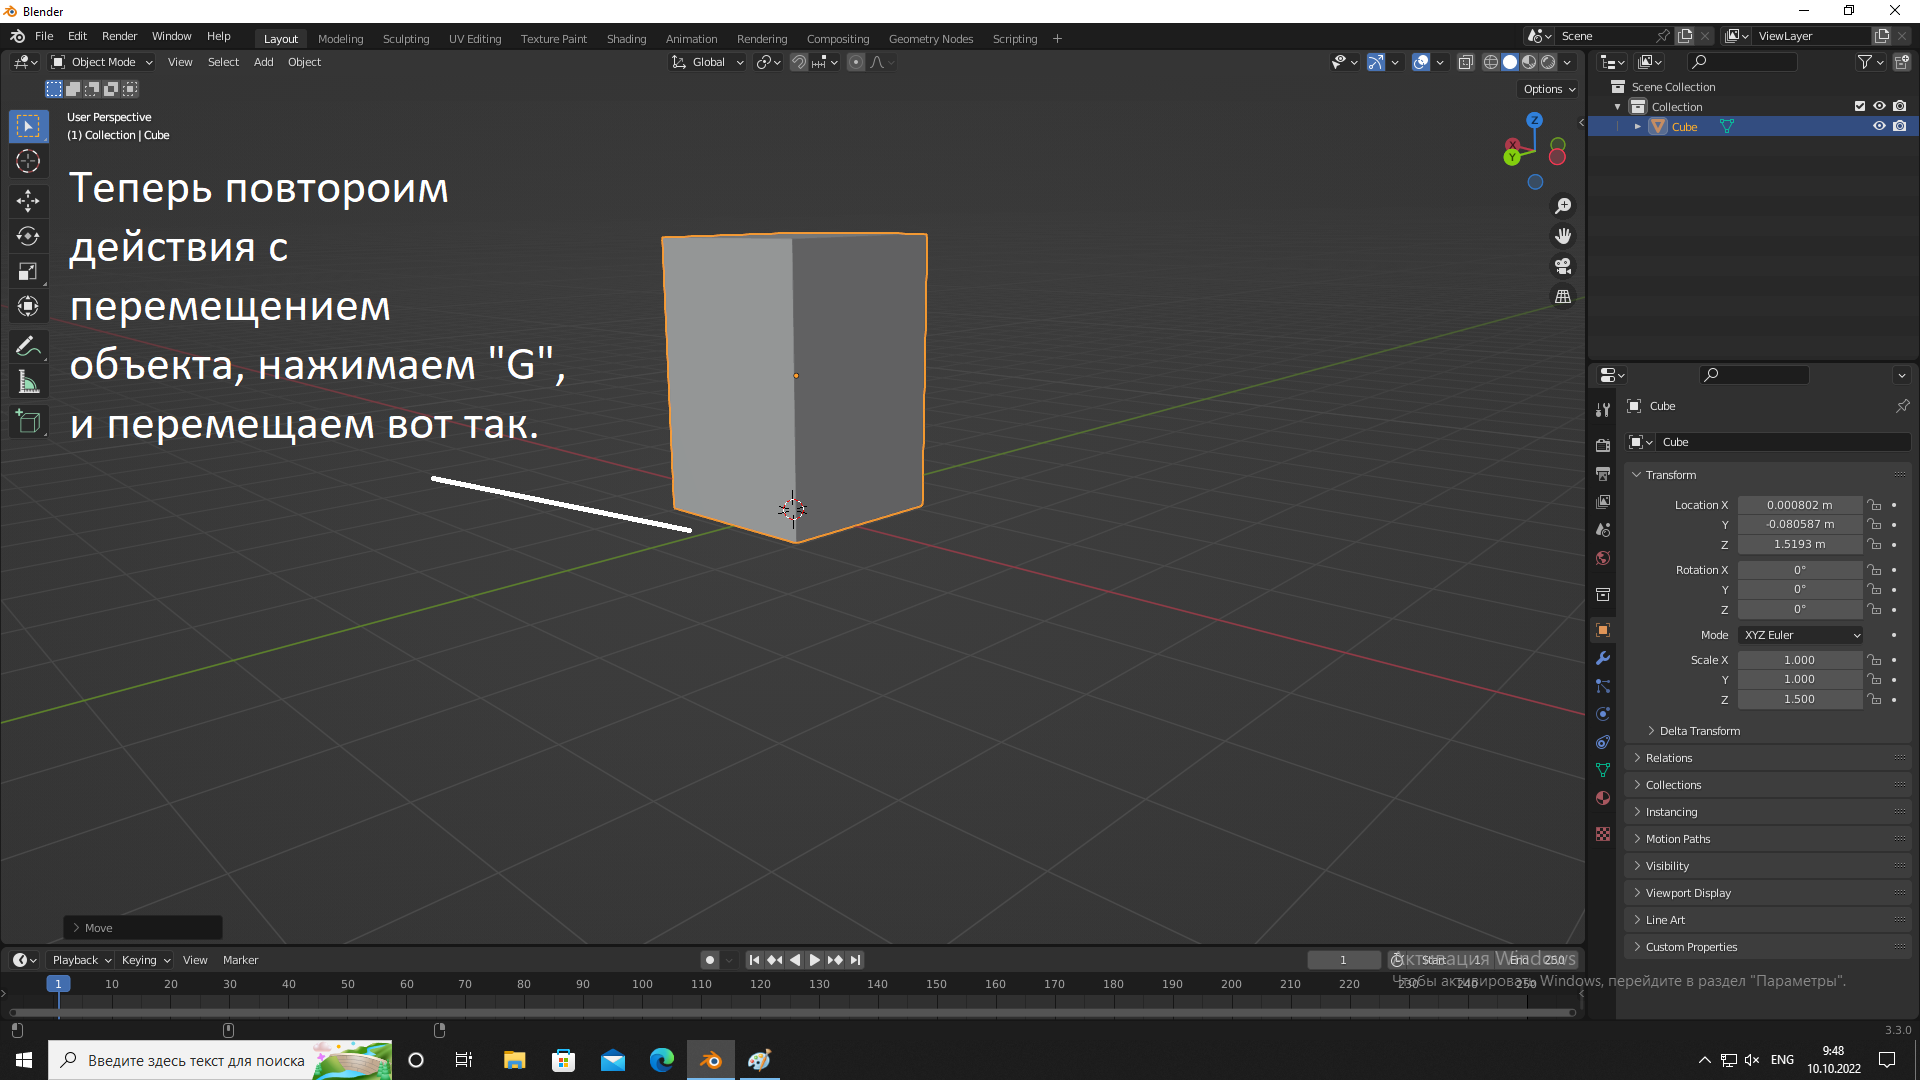The image size is (1920, 1080).
Task: Open the World properties tab
Action: (x=1603, y=558)
